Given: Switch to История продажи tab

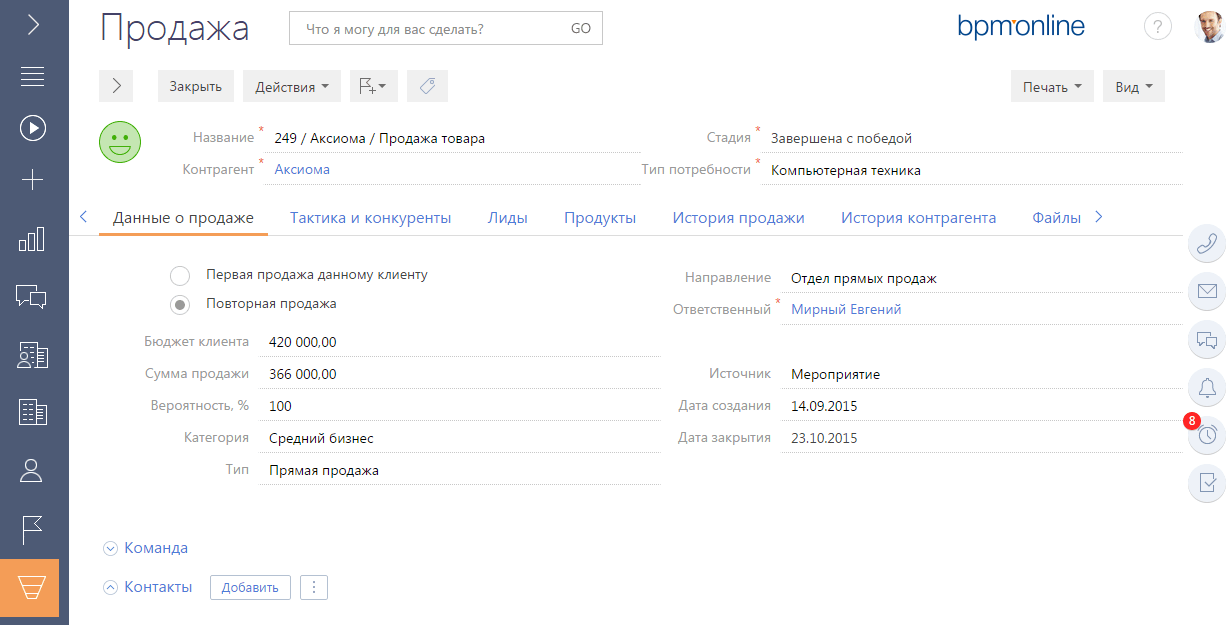Looking at the screenshot, I should [x=738, y=218].
